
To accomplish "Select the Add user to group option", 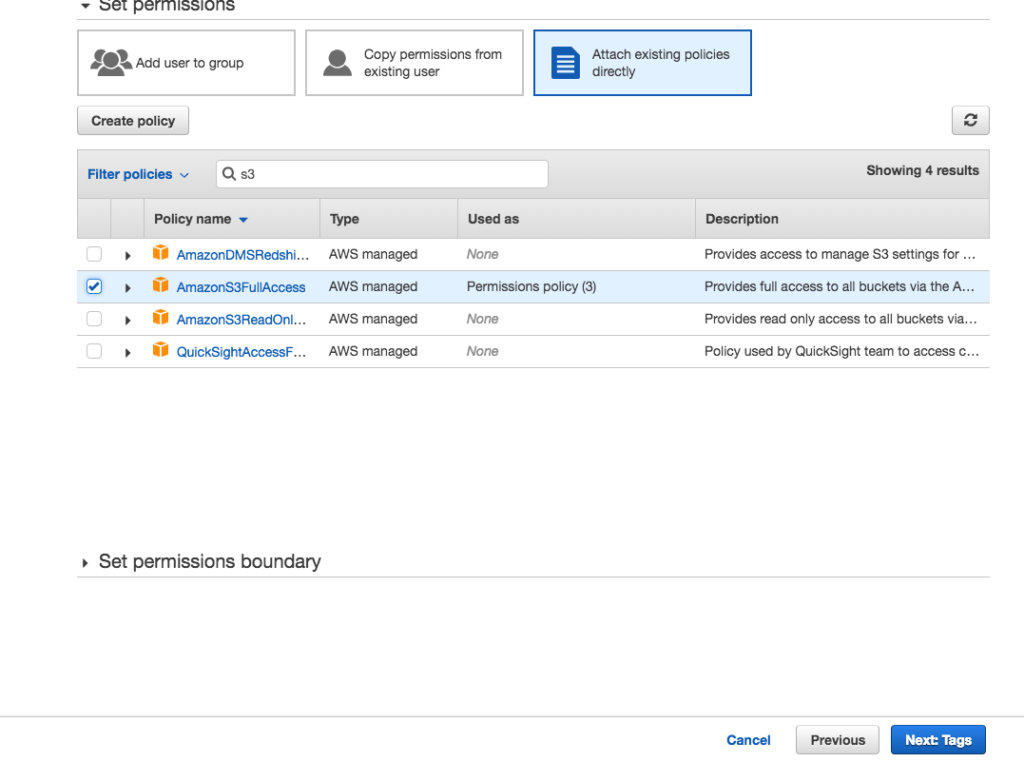I will [x=186, y=63].
